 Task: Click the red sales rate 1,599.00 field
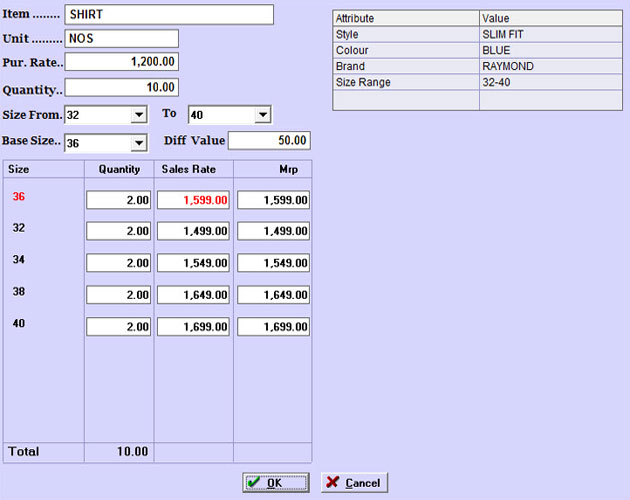194,200
